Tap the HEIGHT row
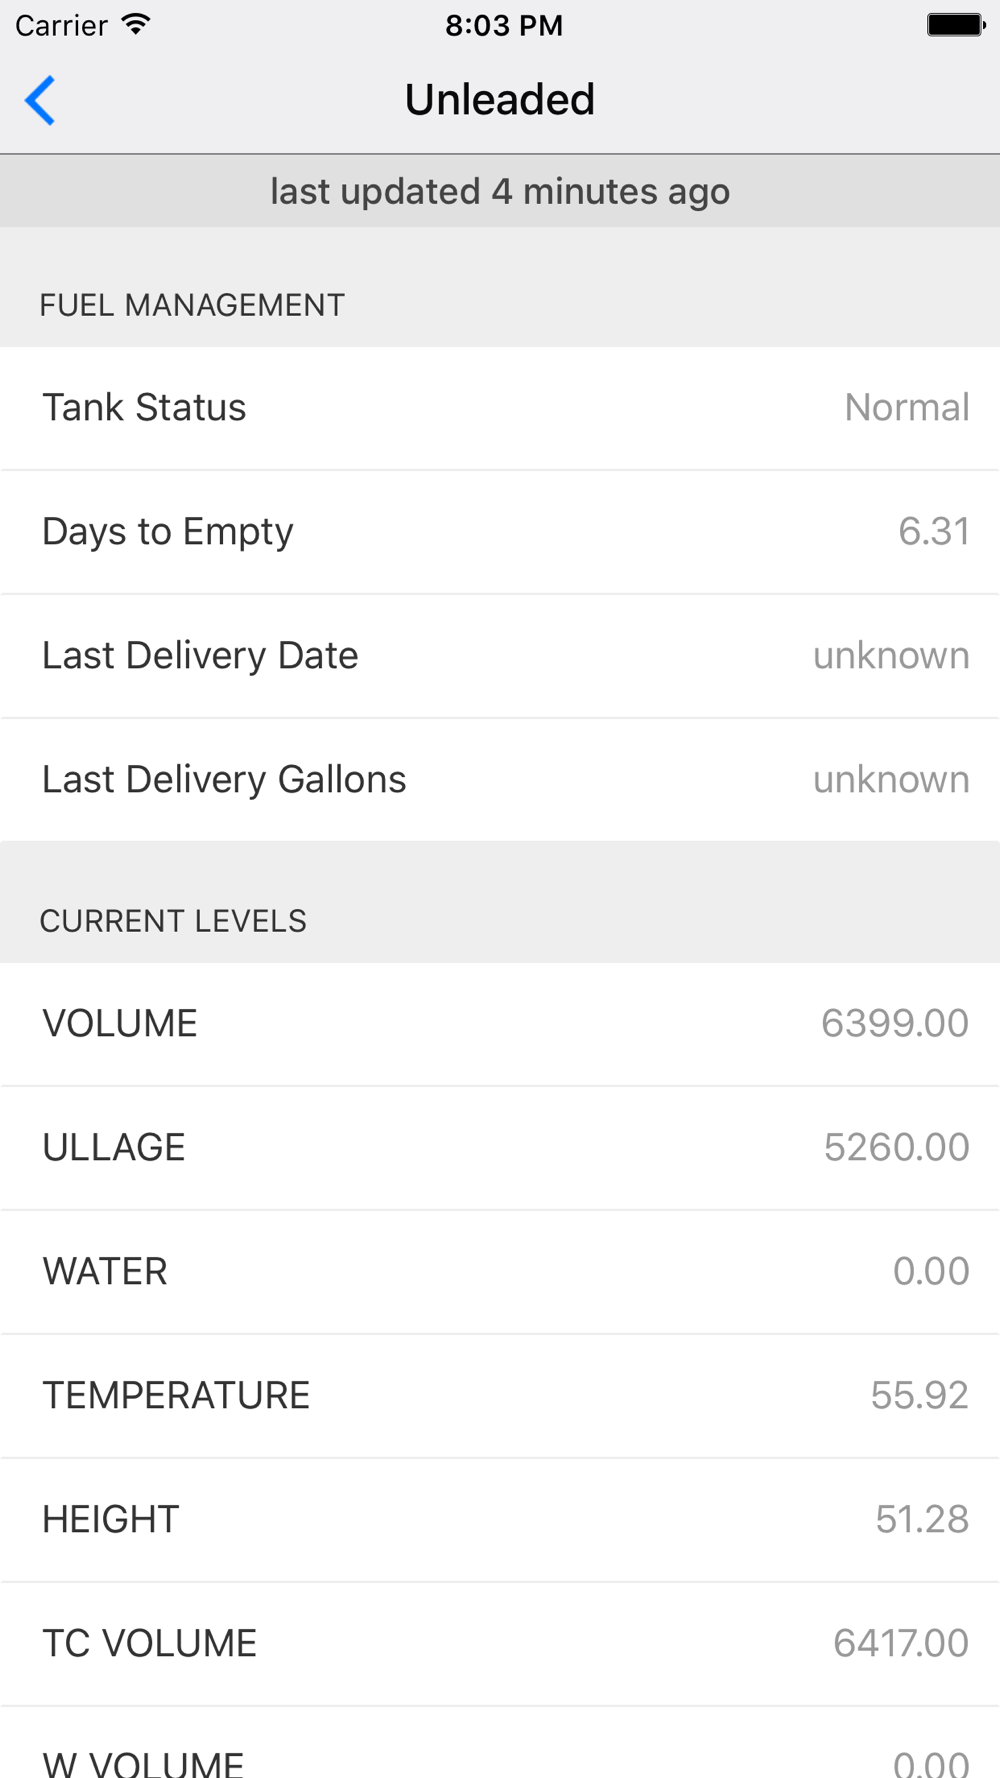This screenshot has height=1778, width=1000. [x=500, y=1520]
